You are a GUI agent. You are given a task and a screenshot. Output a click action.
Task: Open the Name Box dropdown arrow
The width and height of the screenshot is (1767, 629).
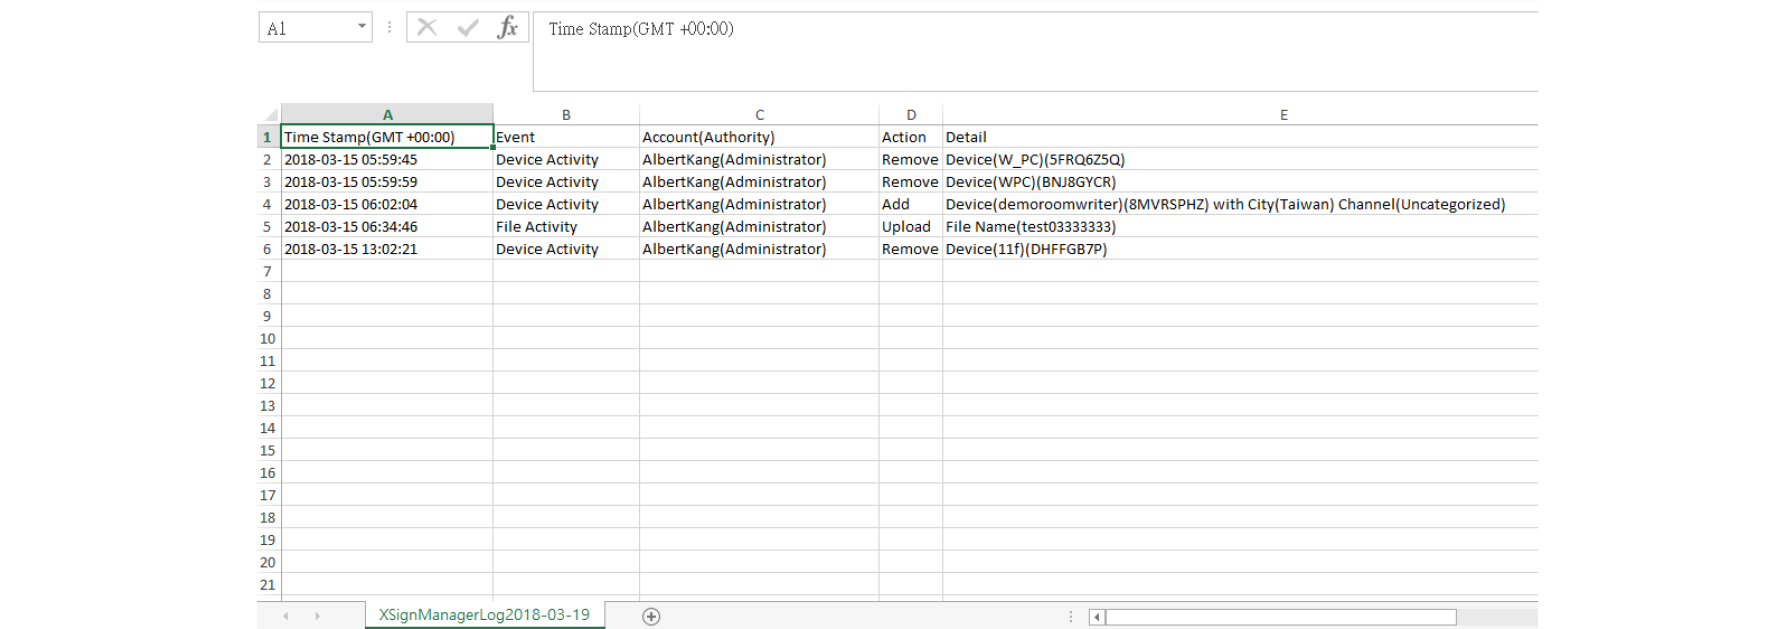(x=361, y=28)
